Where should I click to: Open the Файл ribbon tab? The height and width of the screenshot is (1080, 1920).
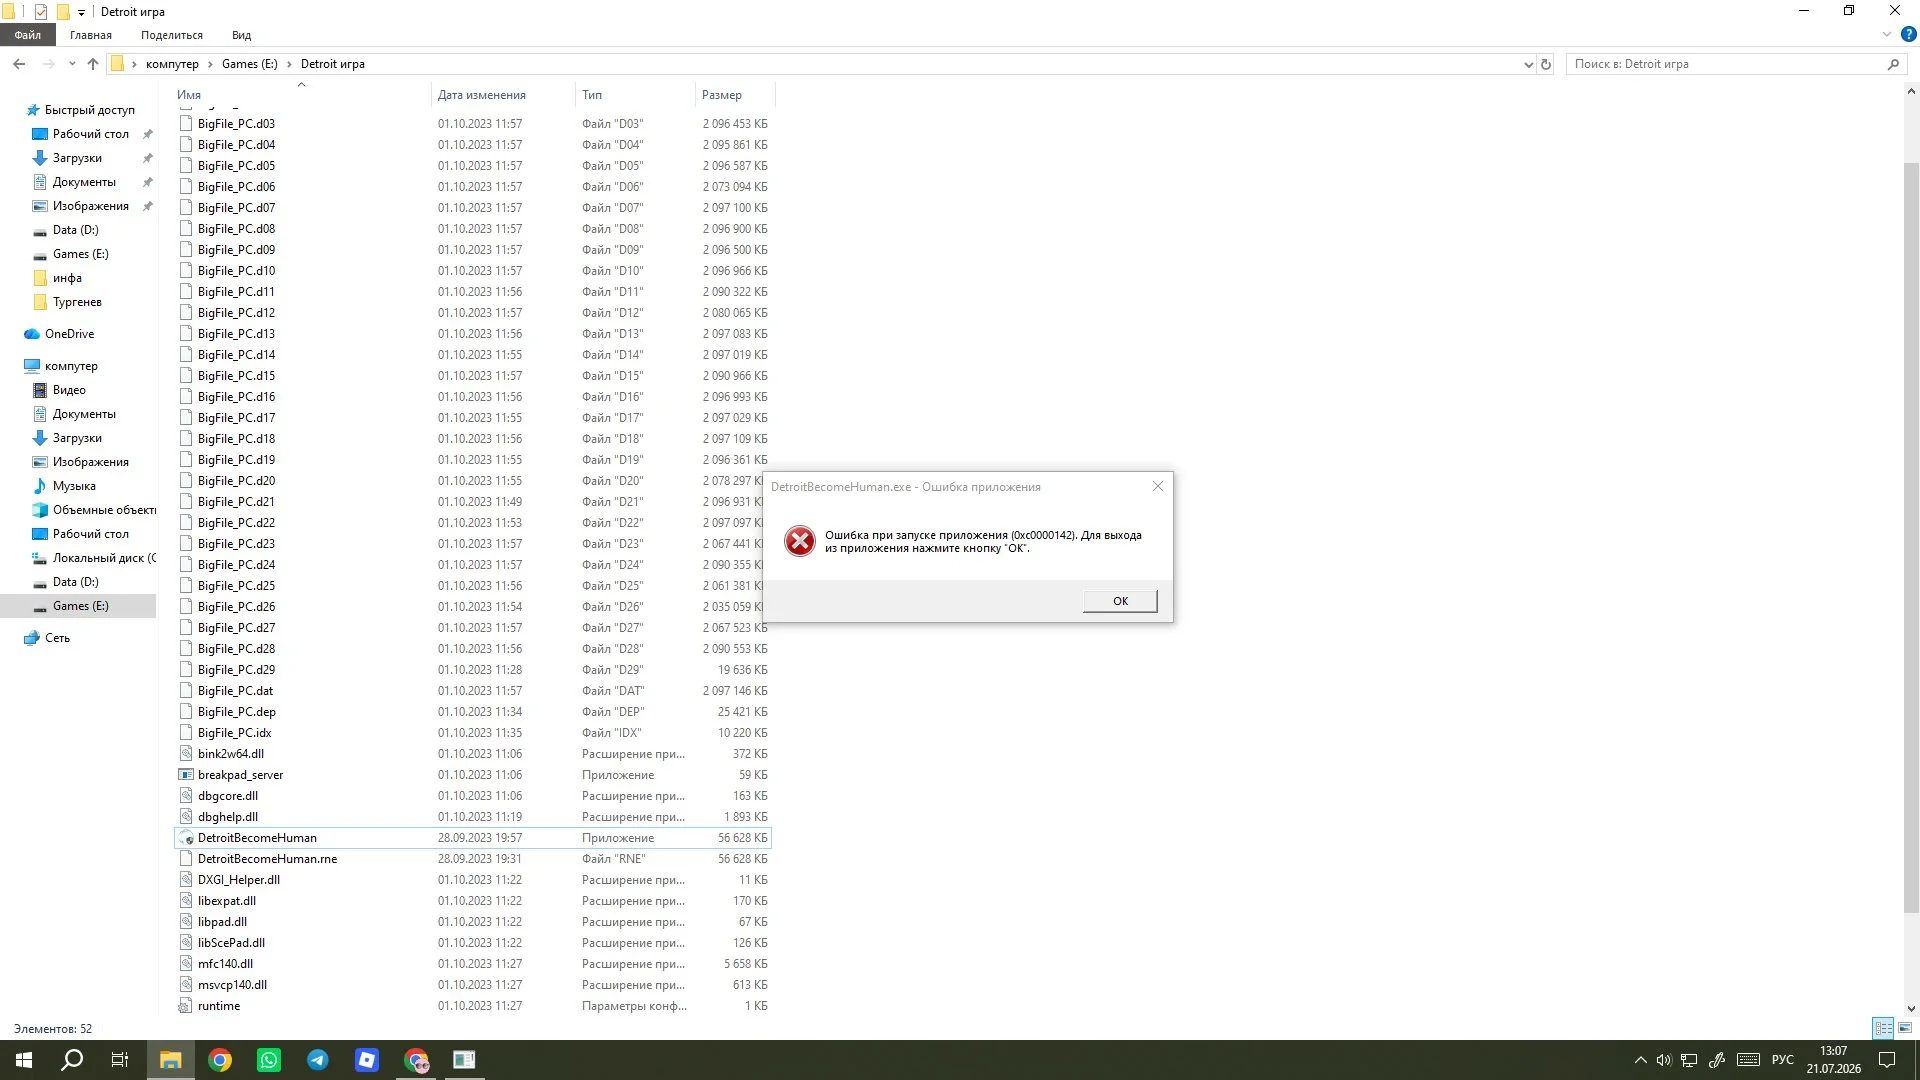click(28, 35)
